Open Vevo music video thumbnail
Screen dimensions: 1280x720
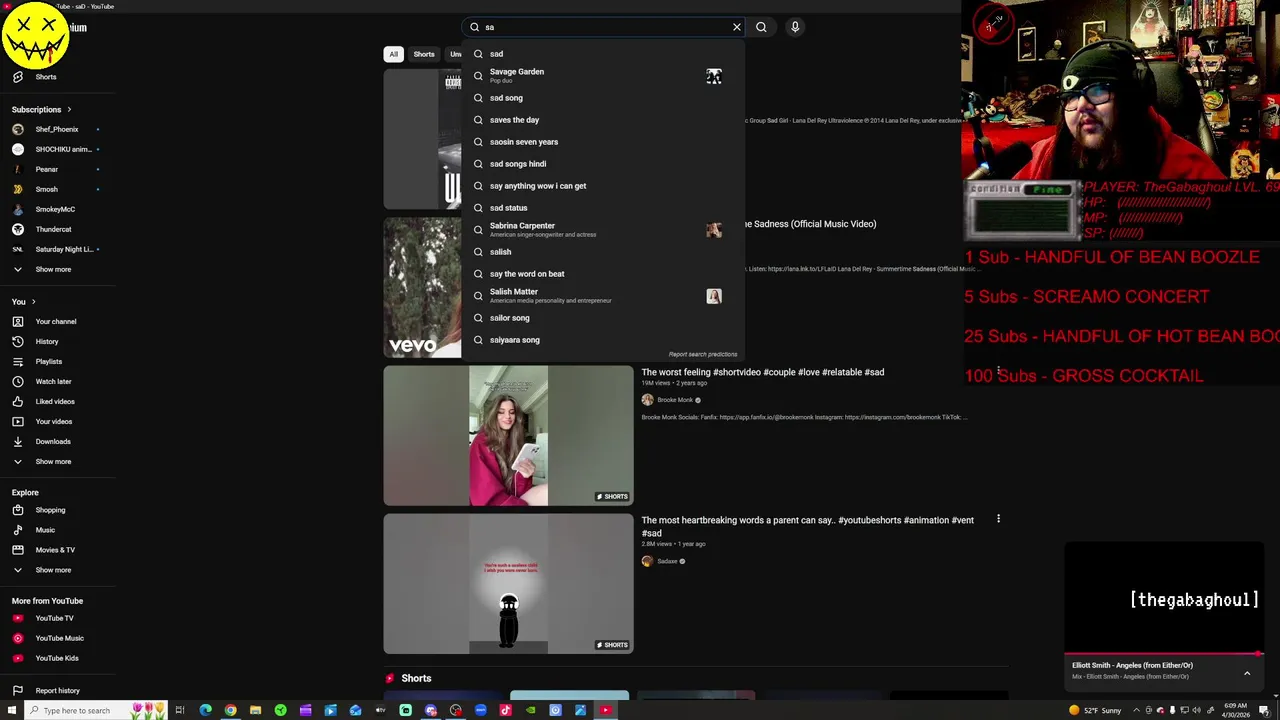coord(422,287)
